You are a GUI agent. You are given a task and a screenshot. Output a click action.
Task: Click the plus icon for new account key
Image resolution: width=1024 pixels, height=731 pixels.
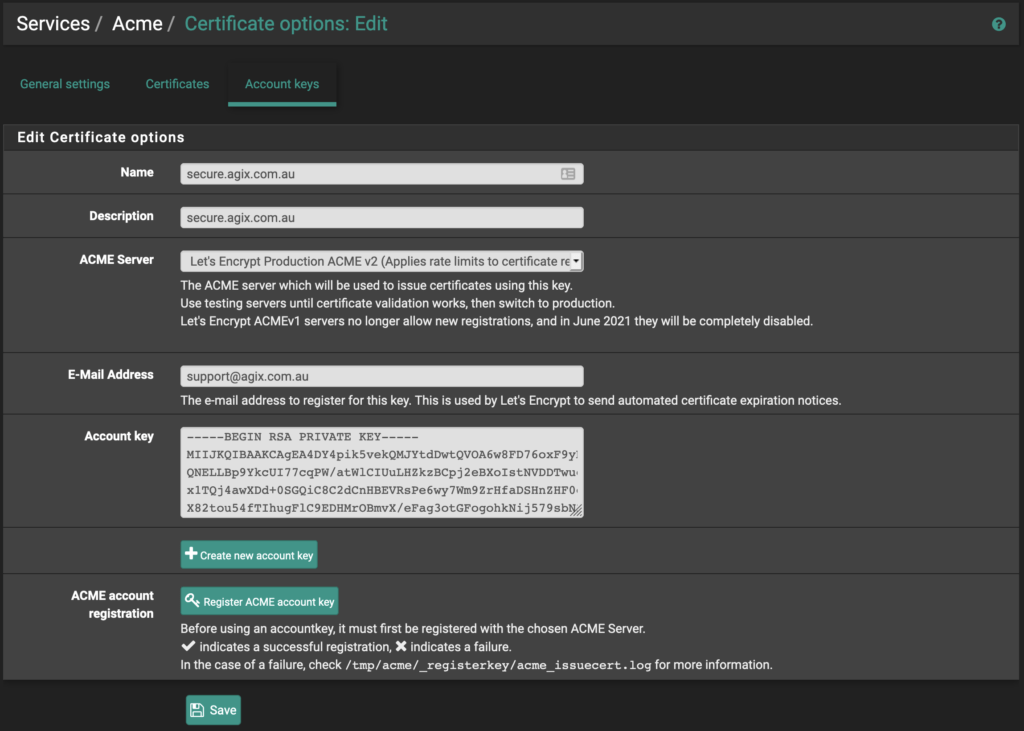pyautogui.click(x=191, y=554)
